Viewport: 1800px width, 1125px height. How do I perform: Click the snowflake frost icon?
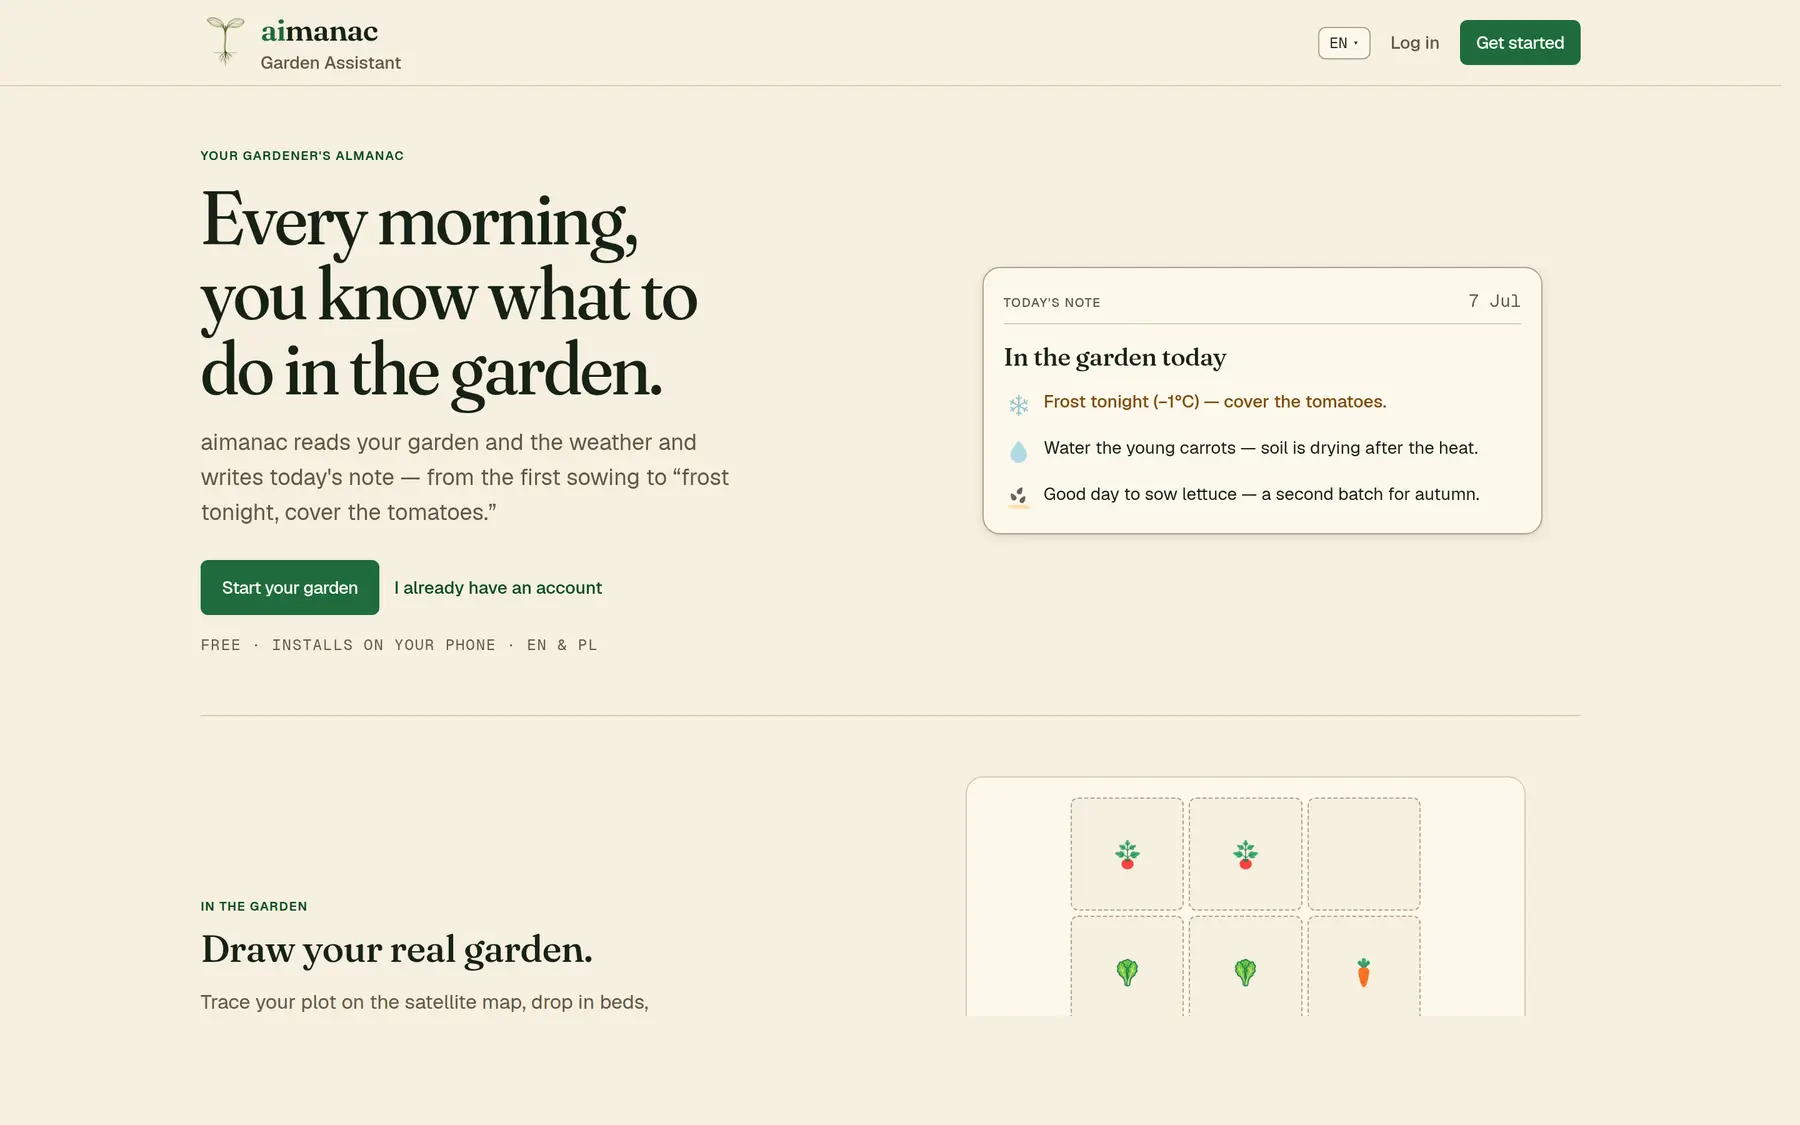click(1018, 405)
